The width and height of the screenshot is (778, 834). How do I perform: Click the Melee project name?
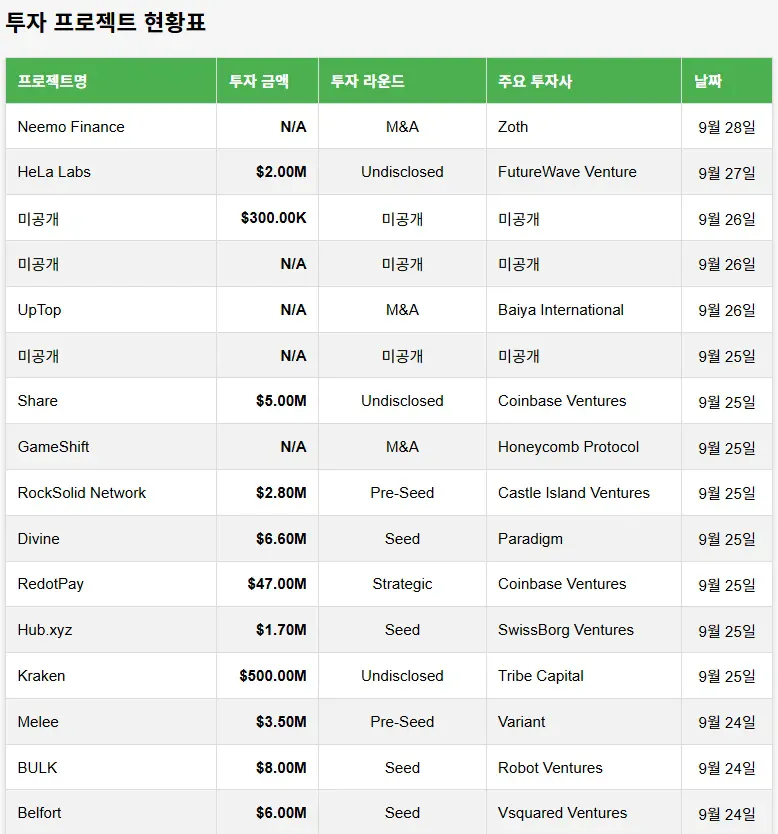tap(38, 722)
